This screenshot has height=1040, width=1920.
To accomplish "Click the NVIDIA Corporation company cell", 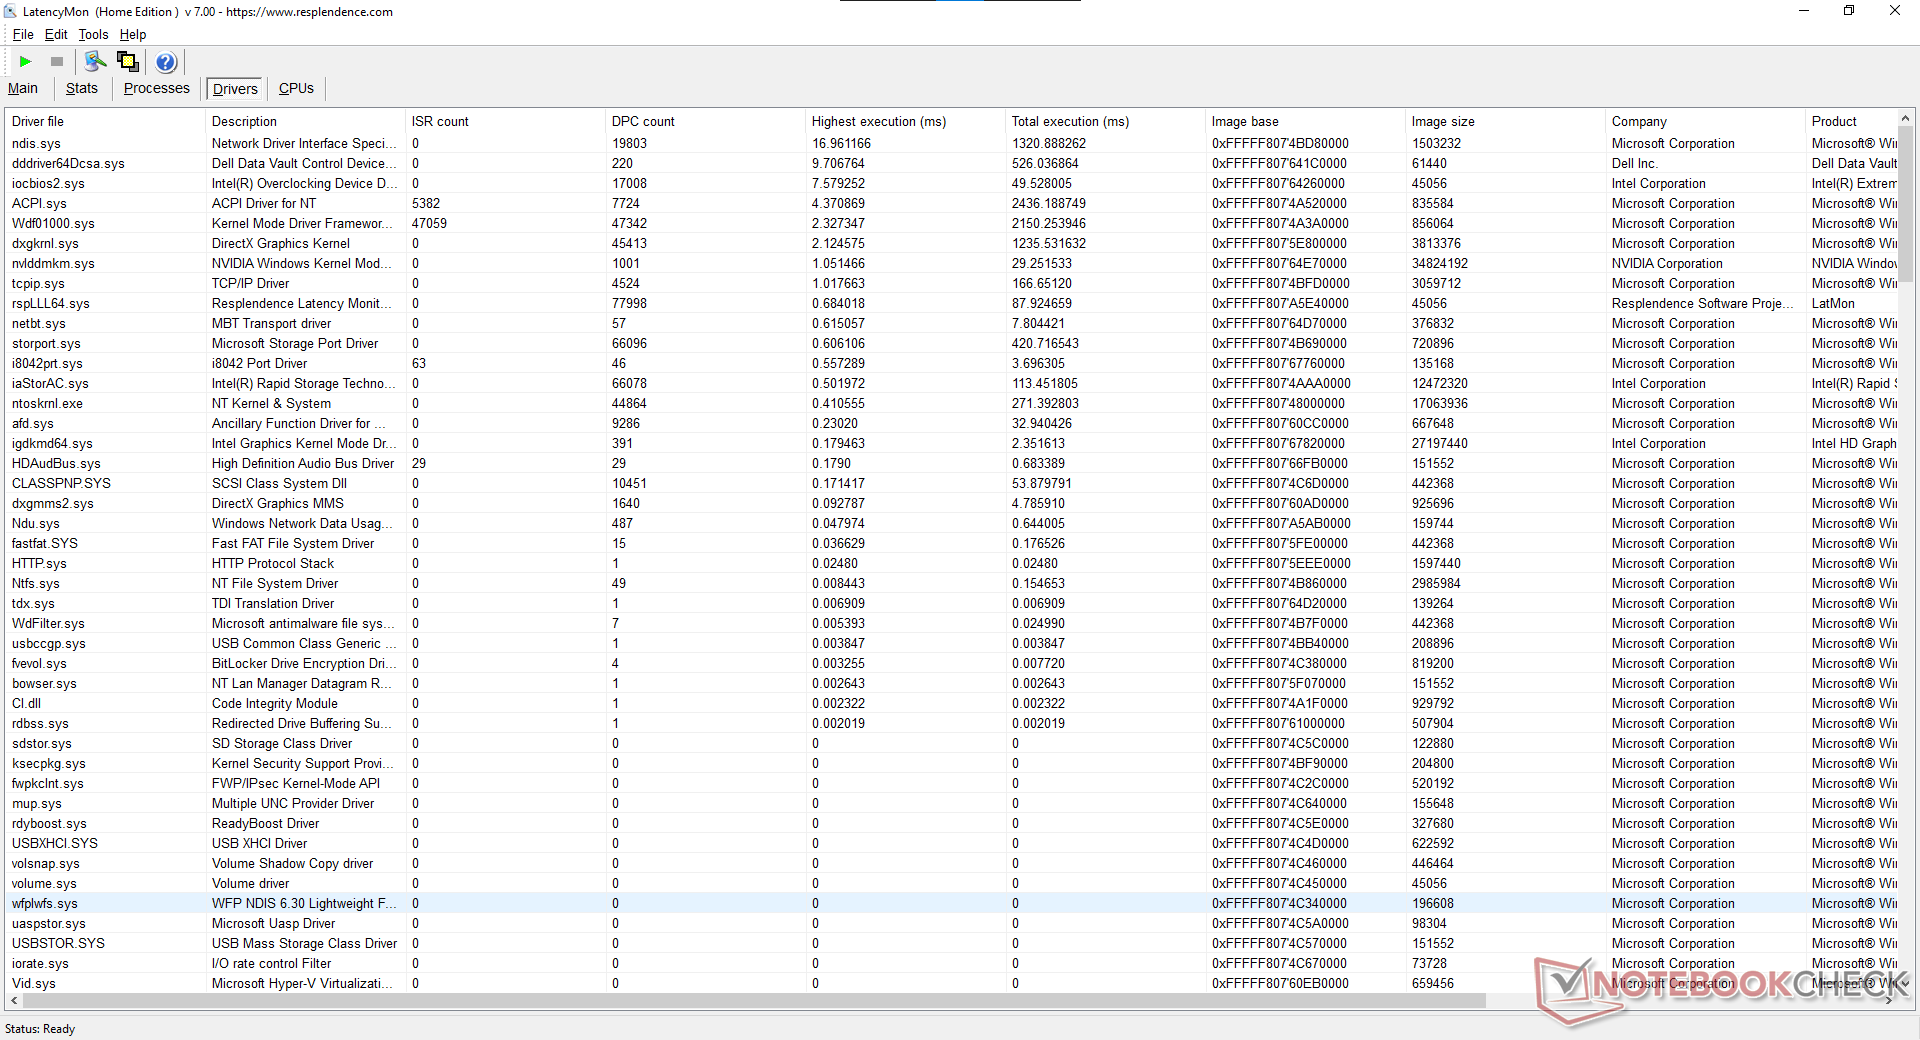I will tap(1667, 263).
